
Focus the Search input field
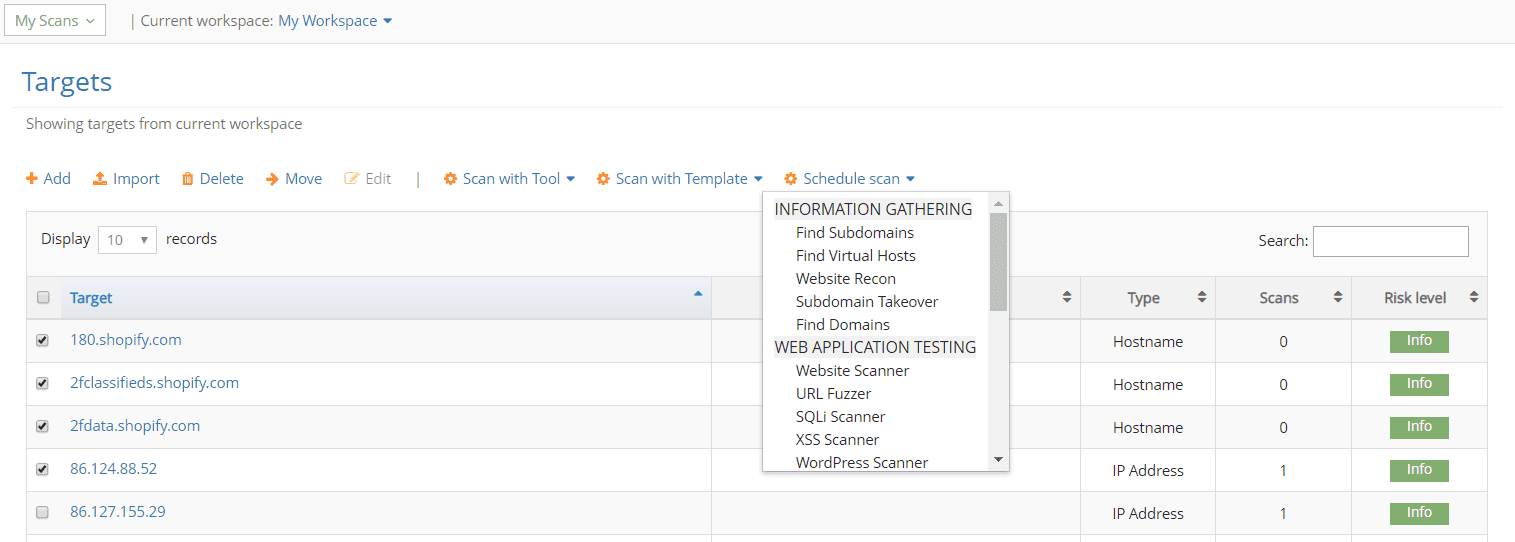1390,241
